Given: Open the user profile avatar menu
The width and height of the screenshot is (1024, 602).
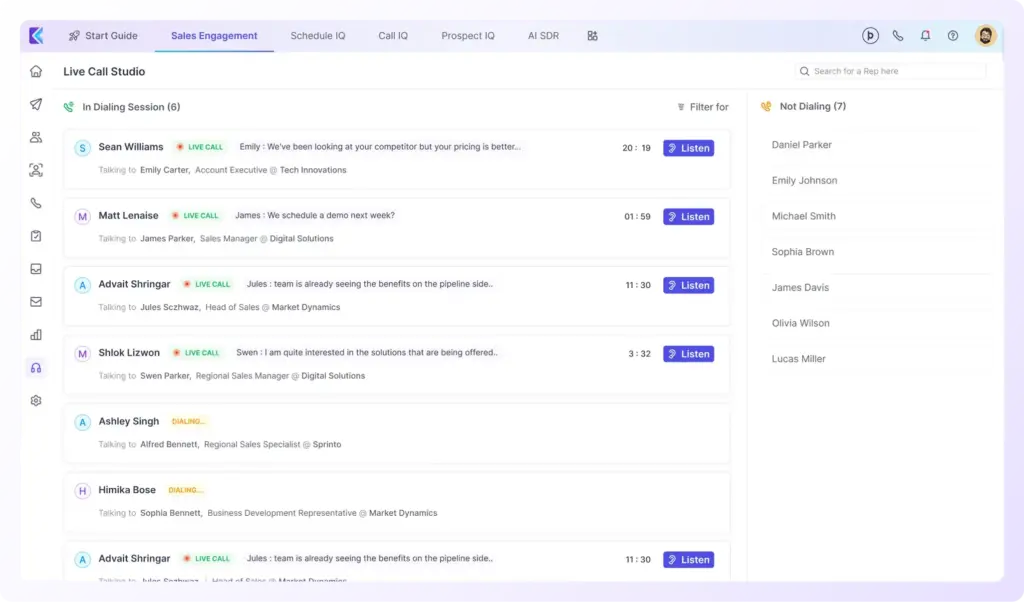Looking at the screenshot, I should pyautogui.click(x=985, y=36).
